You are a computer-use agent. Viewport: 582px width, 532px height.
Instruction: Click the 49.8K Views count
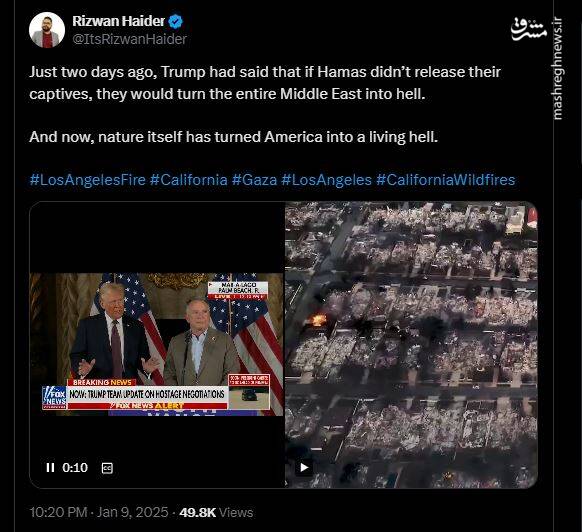coord(216,512)
